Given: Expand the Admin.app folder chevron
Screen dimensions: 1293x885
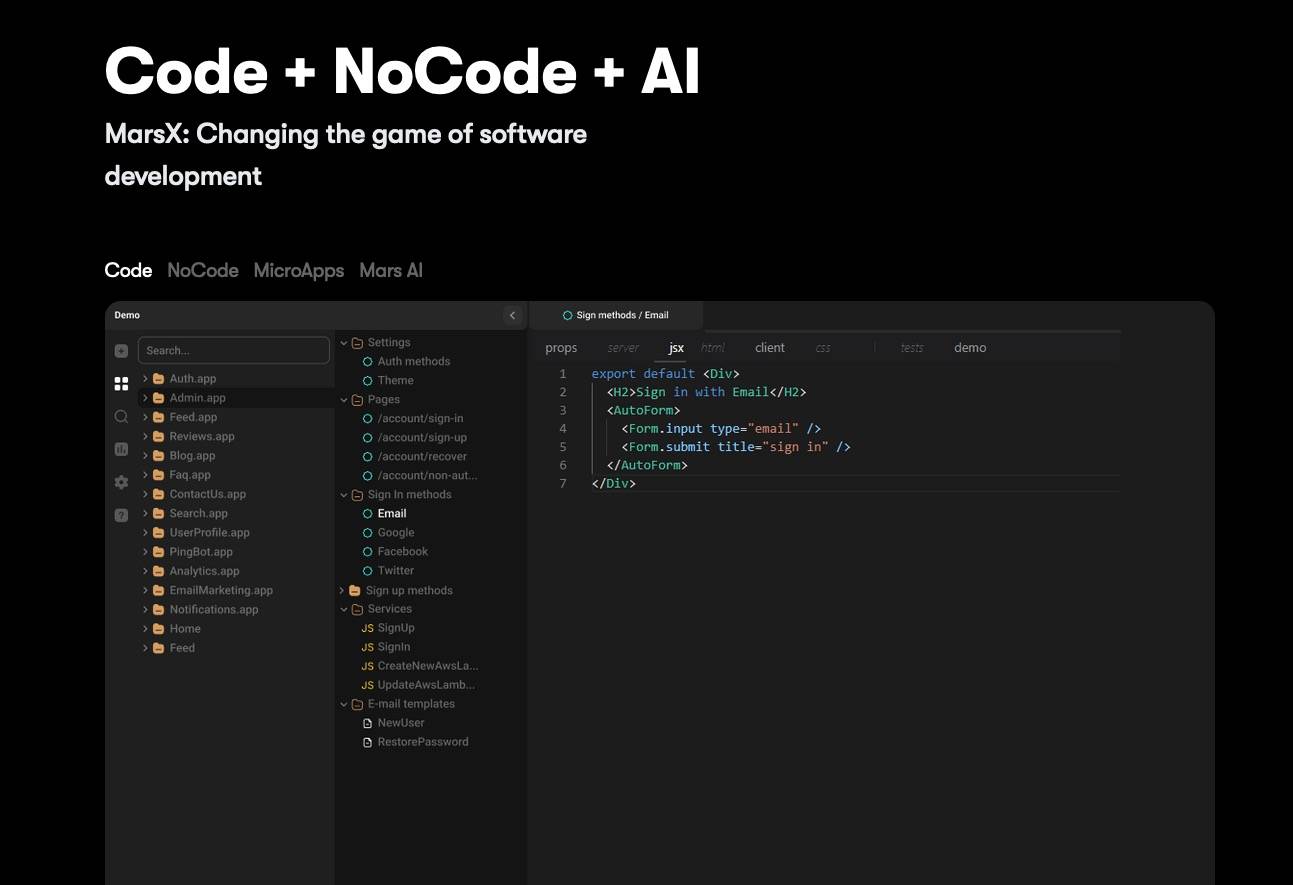Looking at the screenshot, I should pyautogui.click(x=145, y=398).
